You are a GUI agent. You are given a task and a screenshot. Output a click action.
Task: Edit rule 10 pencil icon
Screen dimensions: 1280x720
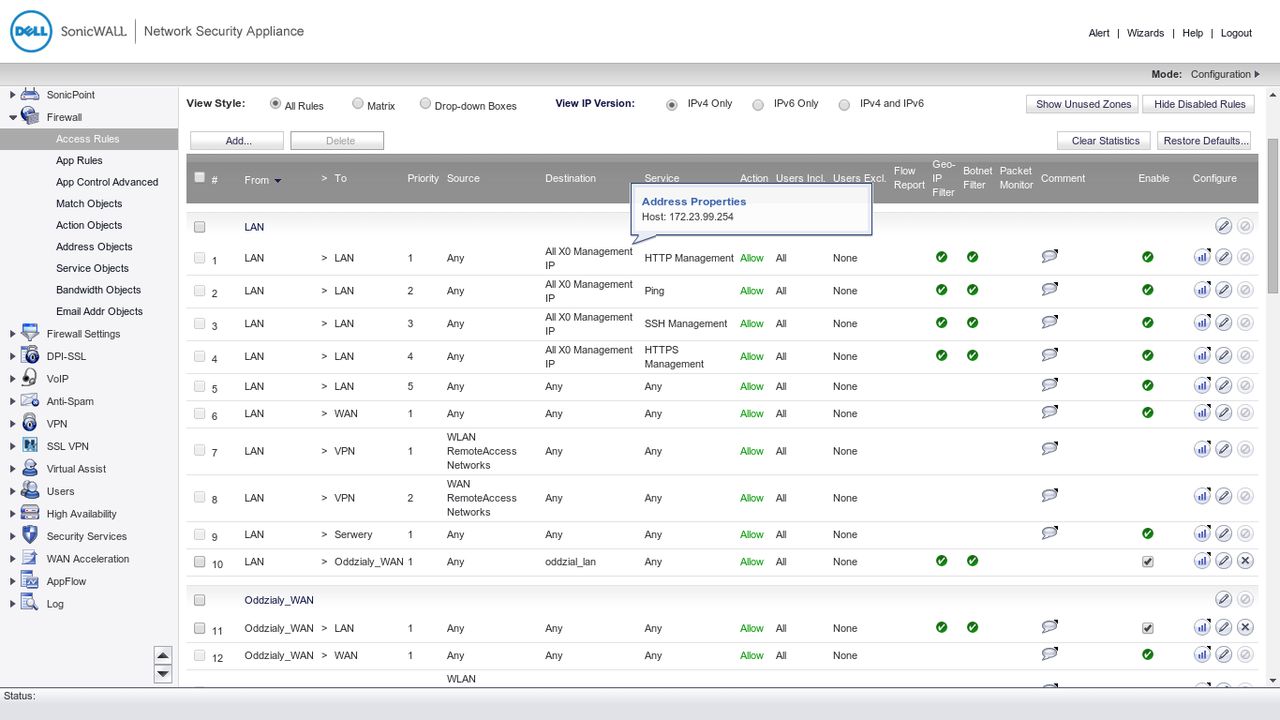[1224, 562]
